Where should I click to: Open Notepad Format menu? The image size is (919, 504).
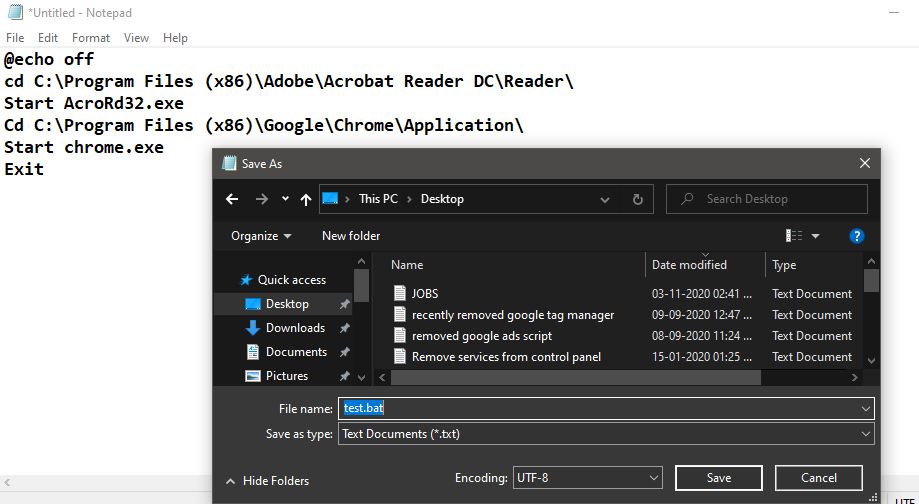(x=91, y=38)
